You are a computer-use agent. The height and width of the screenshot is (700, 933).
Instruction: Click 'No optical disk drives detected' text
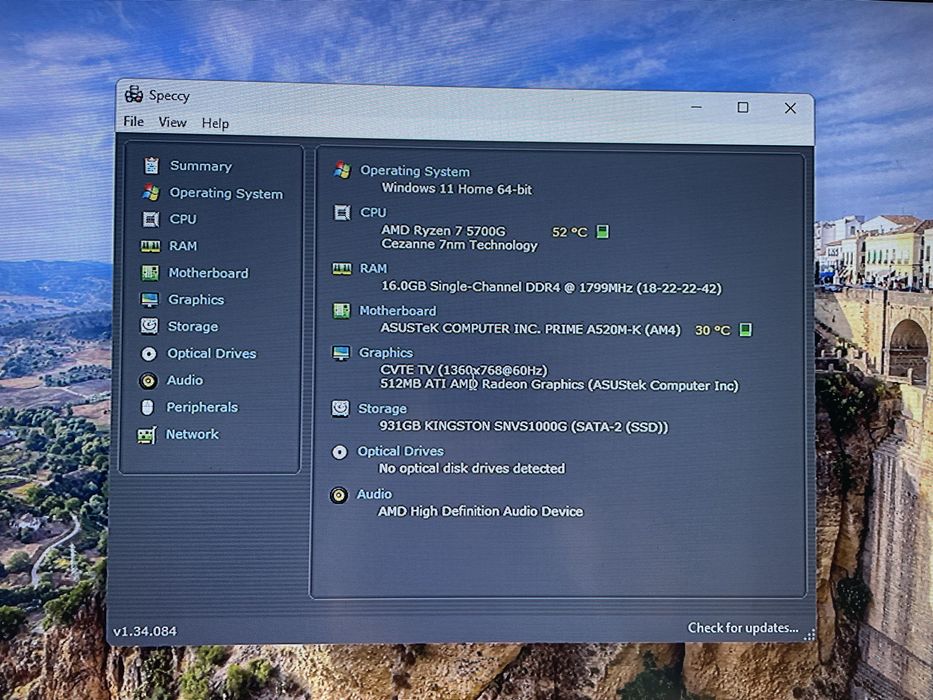click(472, 468)
